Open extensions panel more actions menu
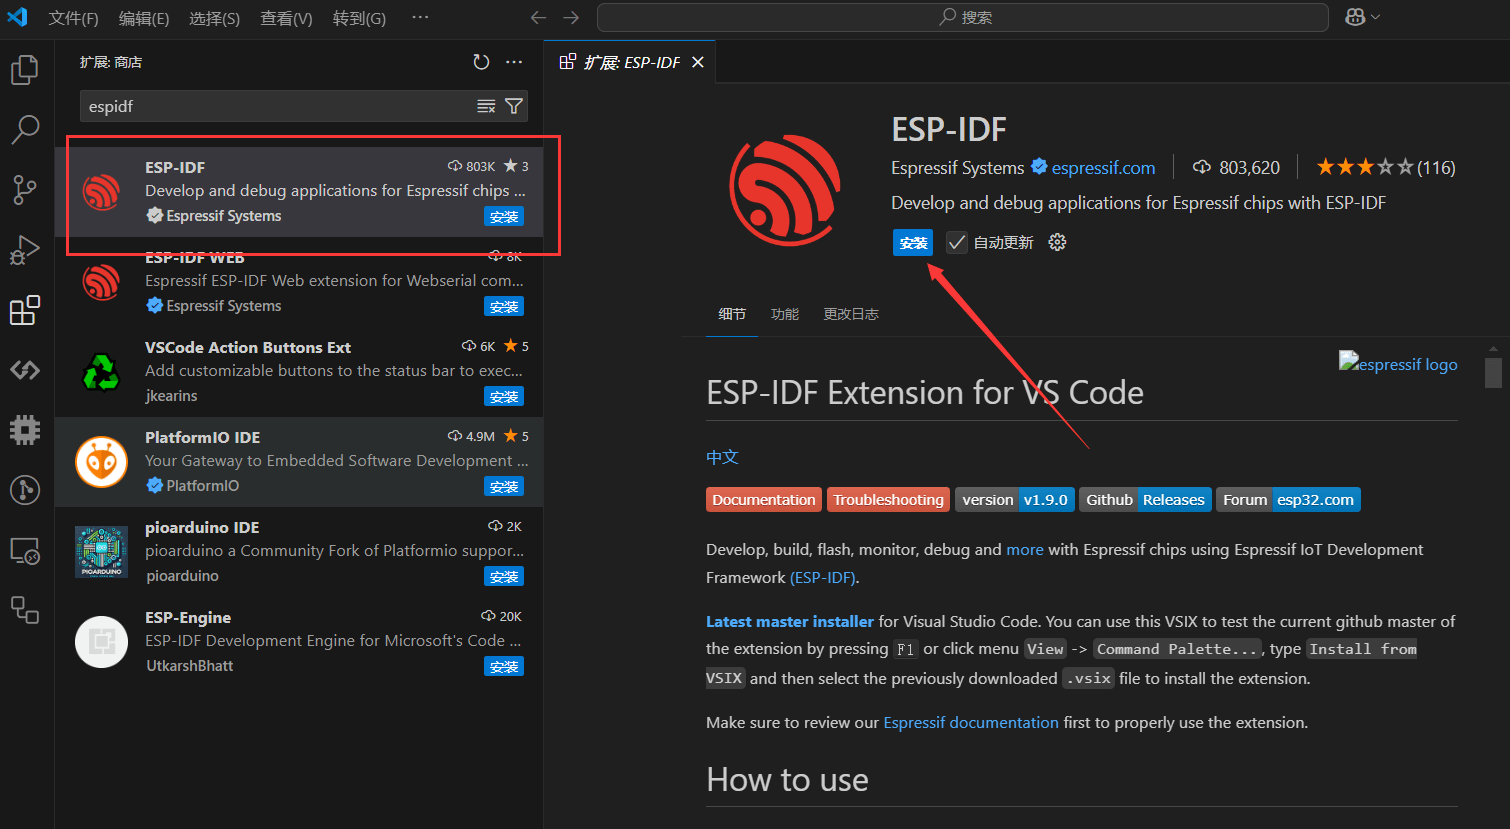1510x829 pixels. point(514,62)
